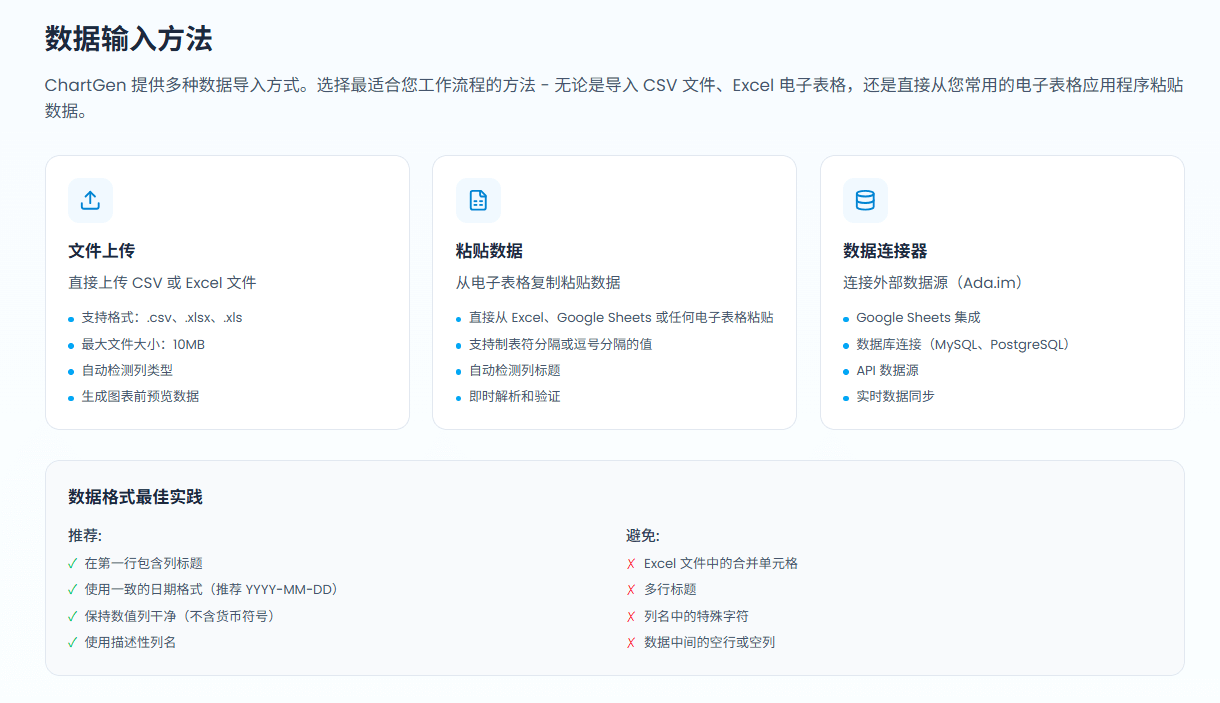Select the 文件上传 card
This screenshot has height=703, width=1220.
click(226, 291)
